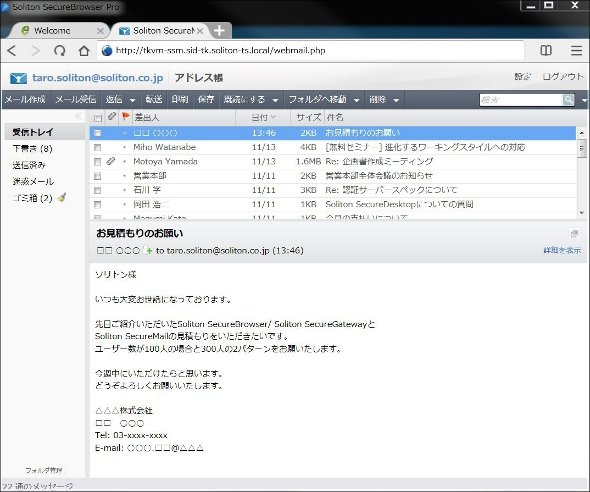The width and height of the screenshot is (590, 492).
Task: Click 詳細を表示 link
Action: click(562, 250)
